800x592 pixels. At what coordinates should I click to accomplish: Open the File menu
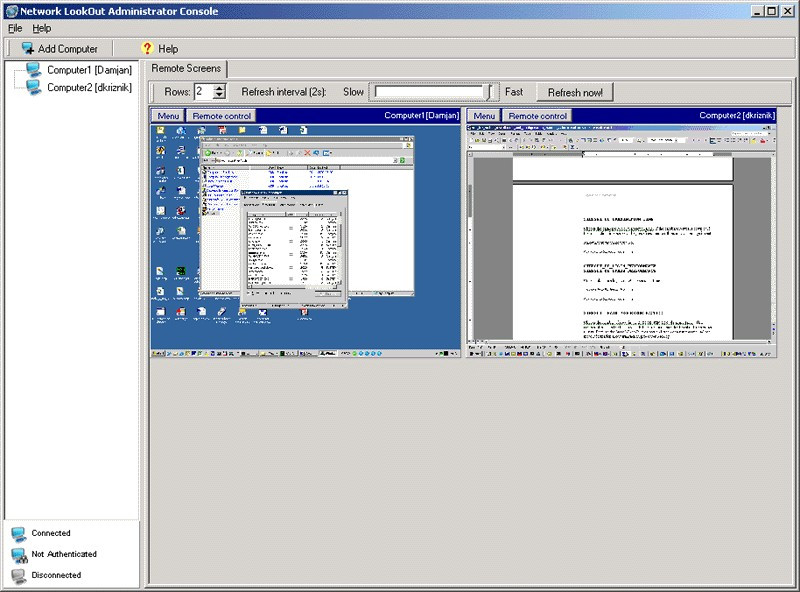[15, 28]
